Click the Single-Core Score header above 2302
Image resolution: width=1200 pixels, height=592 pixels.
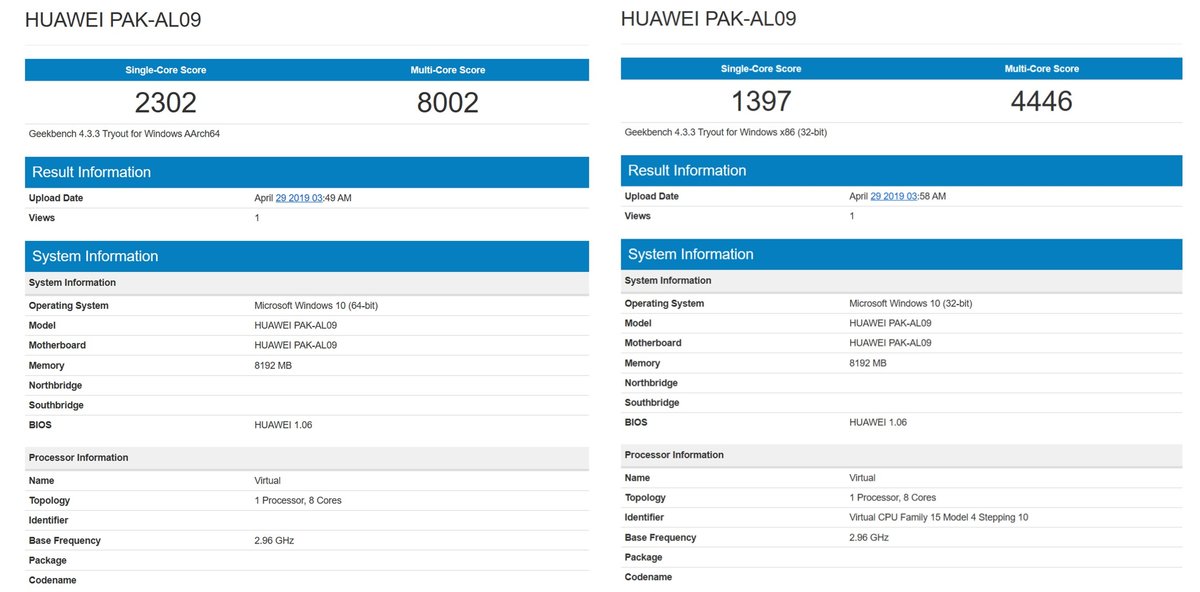pyautogui.click(x=166, y=70)
